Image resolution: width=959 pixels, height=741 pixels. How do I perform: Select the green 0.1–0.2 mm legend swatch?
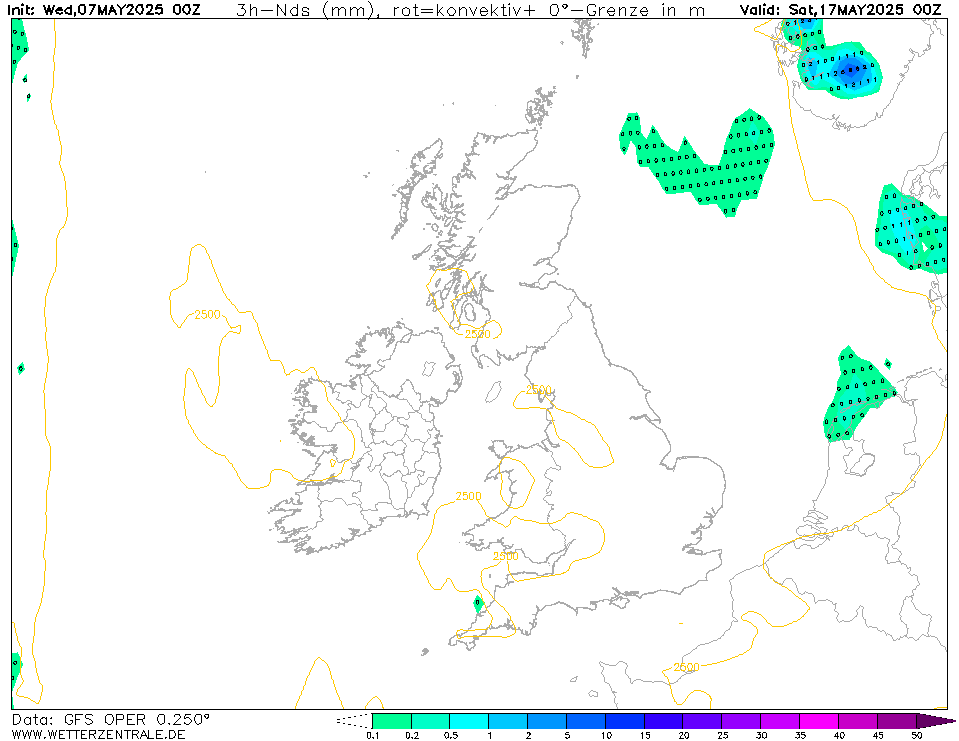[392, 721]
